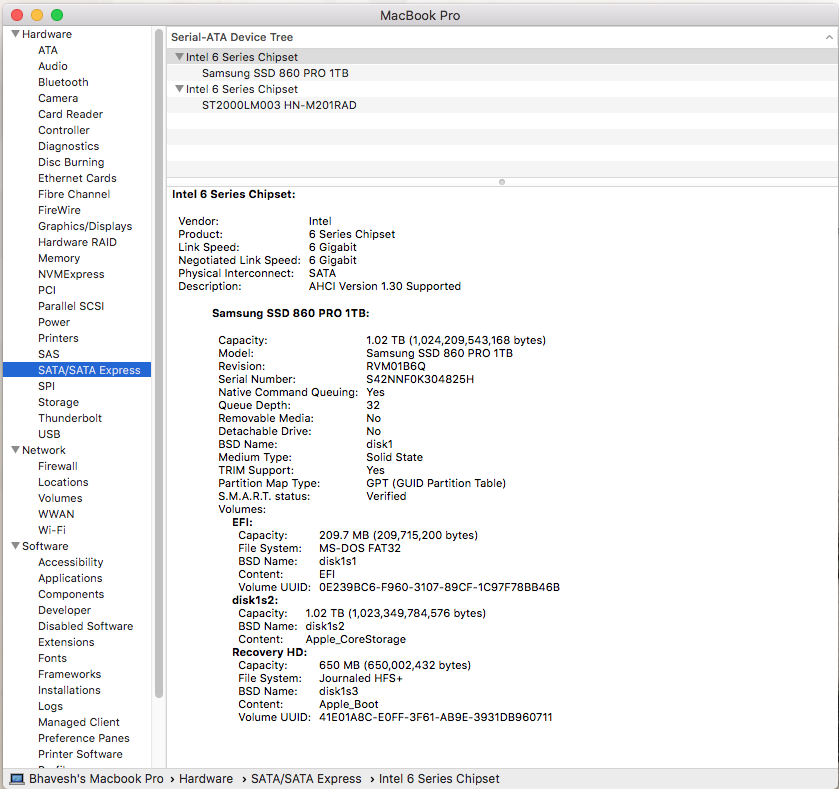839x789 pixels.
Task: Select Power in the sidebar
Action: [54, 322]
